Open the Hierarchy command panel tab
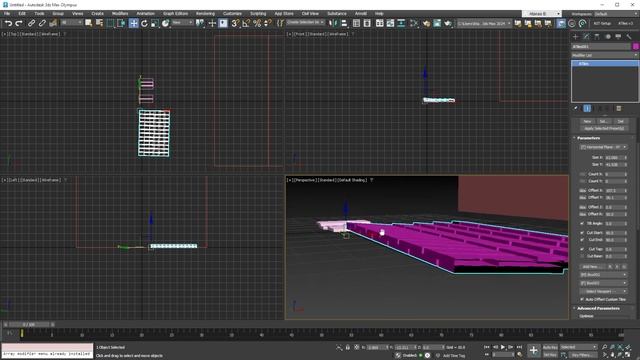Image resolution: width=640 pixels, height=360 pixels. click(597, 37)
